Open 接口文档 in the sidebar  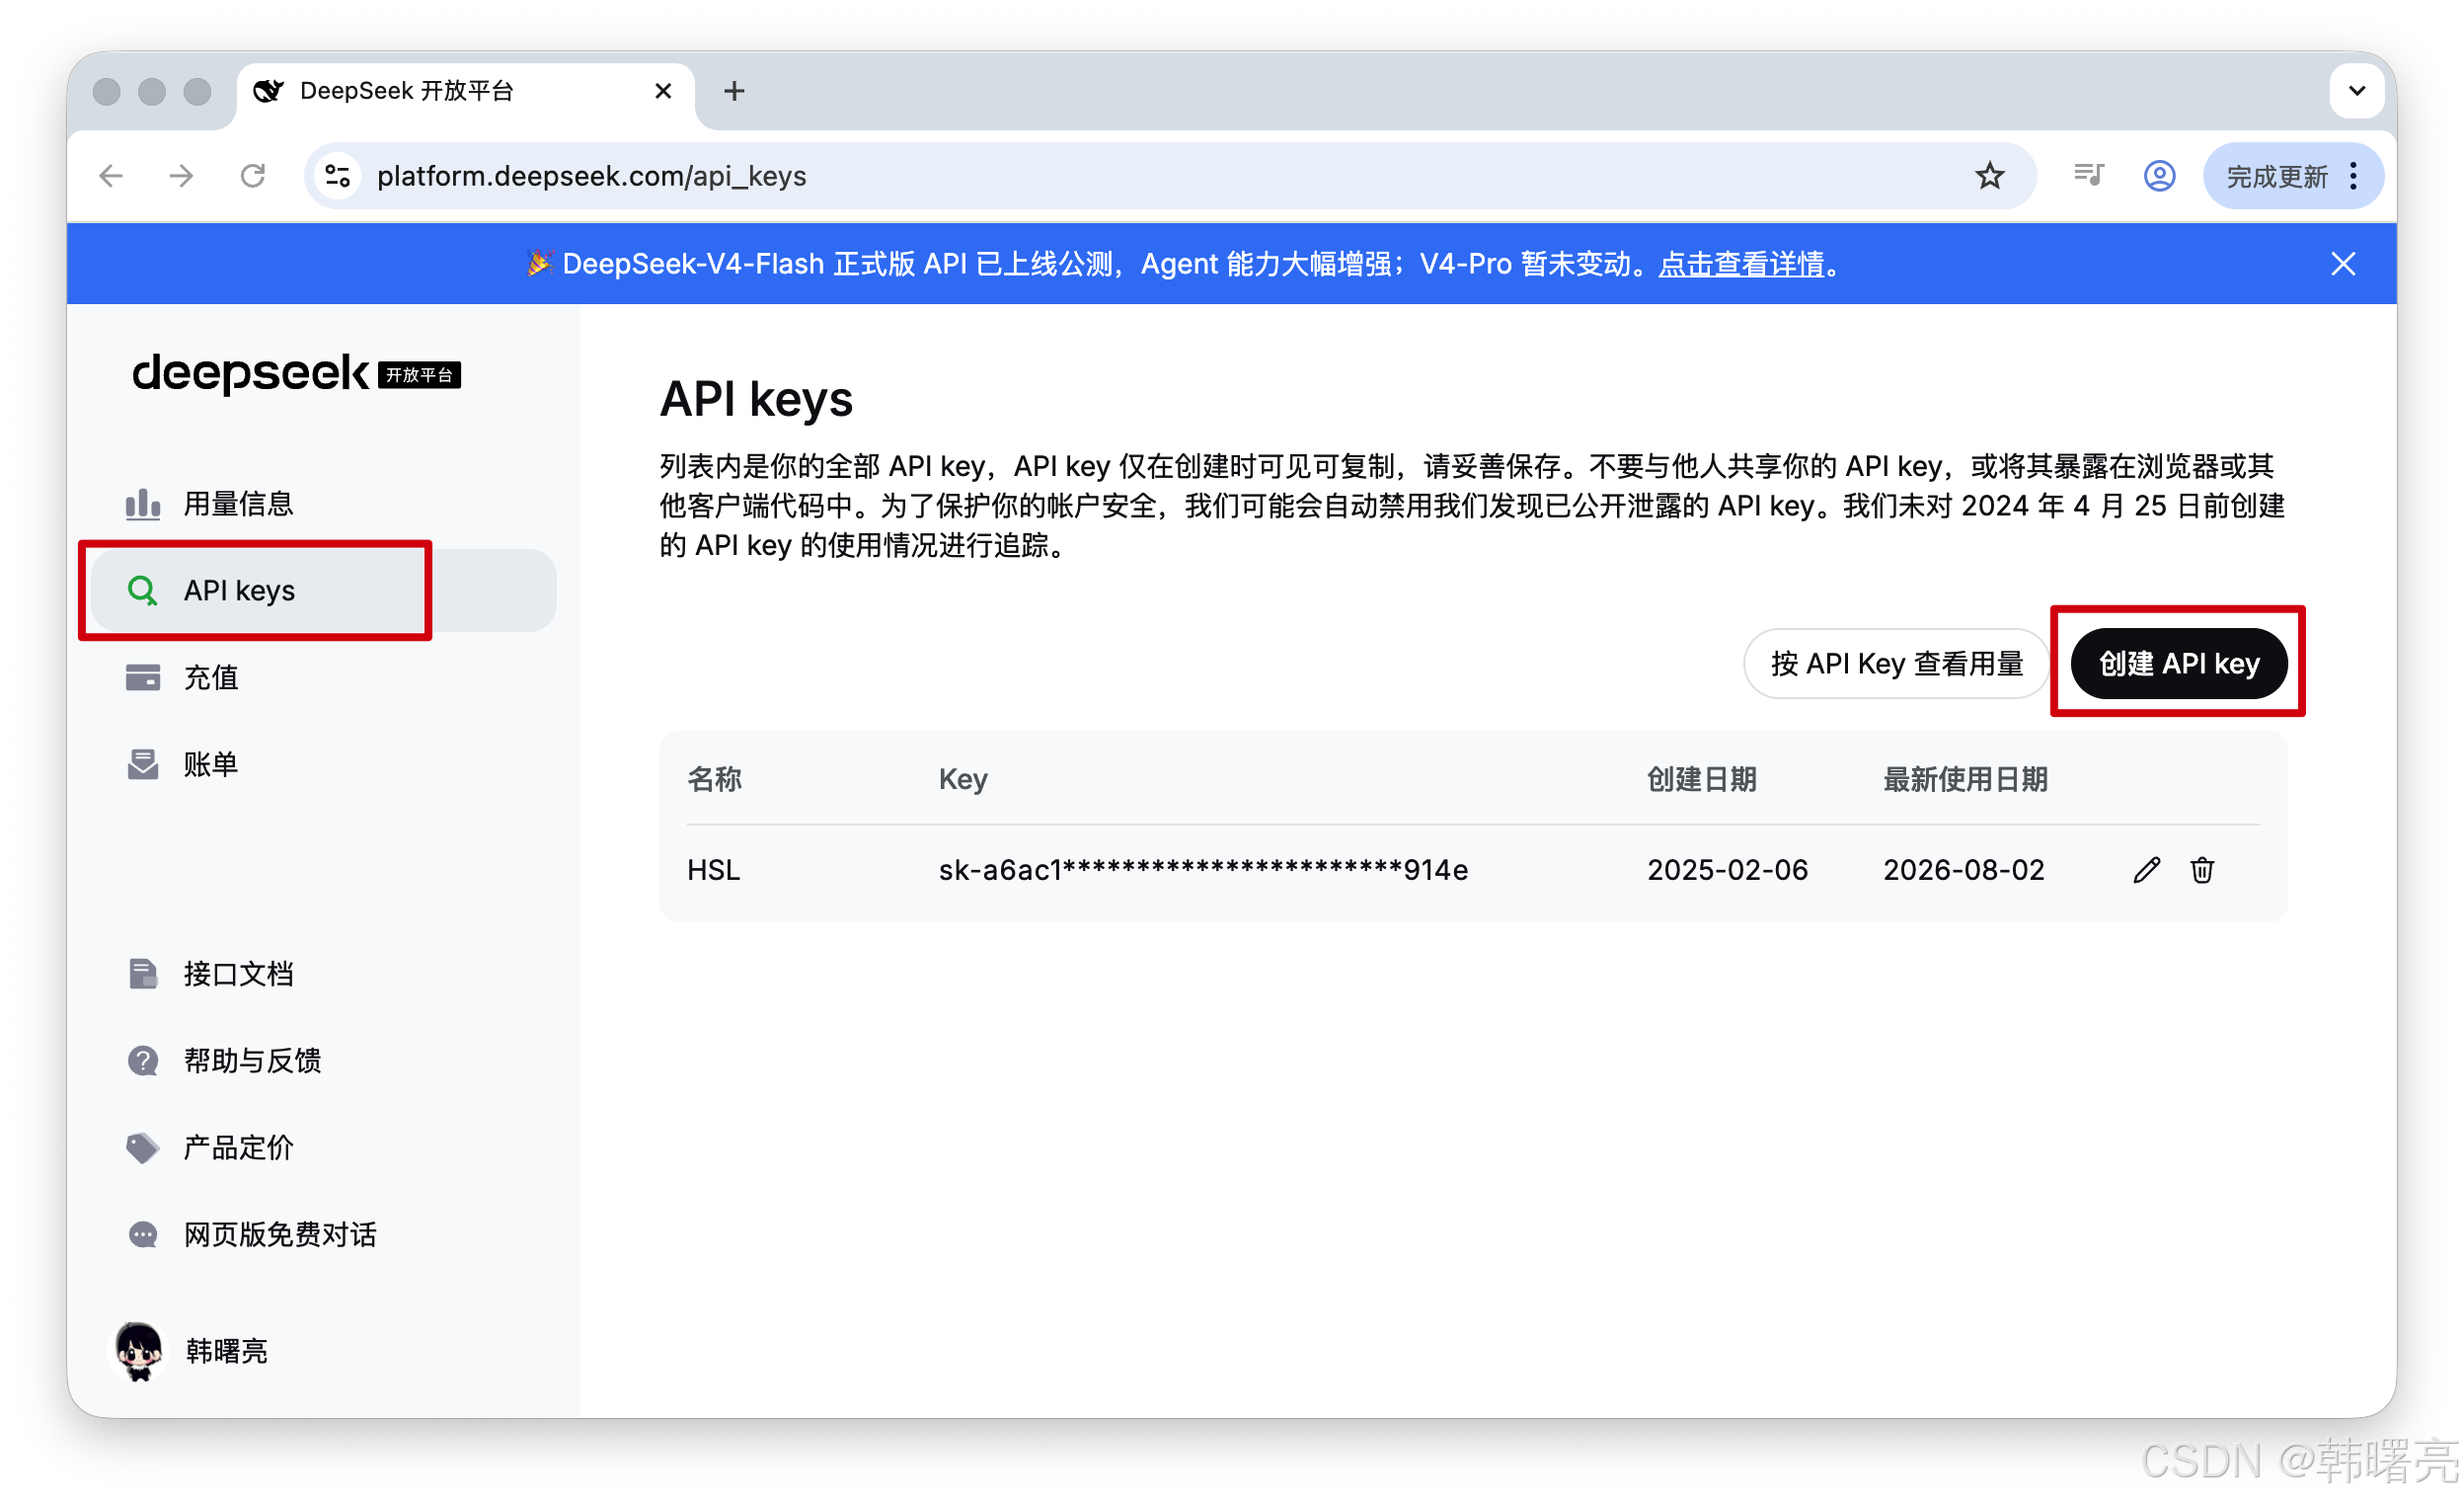238,973
